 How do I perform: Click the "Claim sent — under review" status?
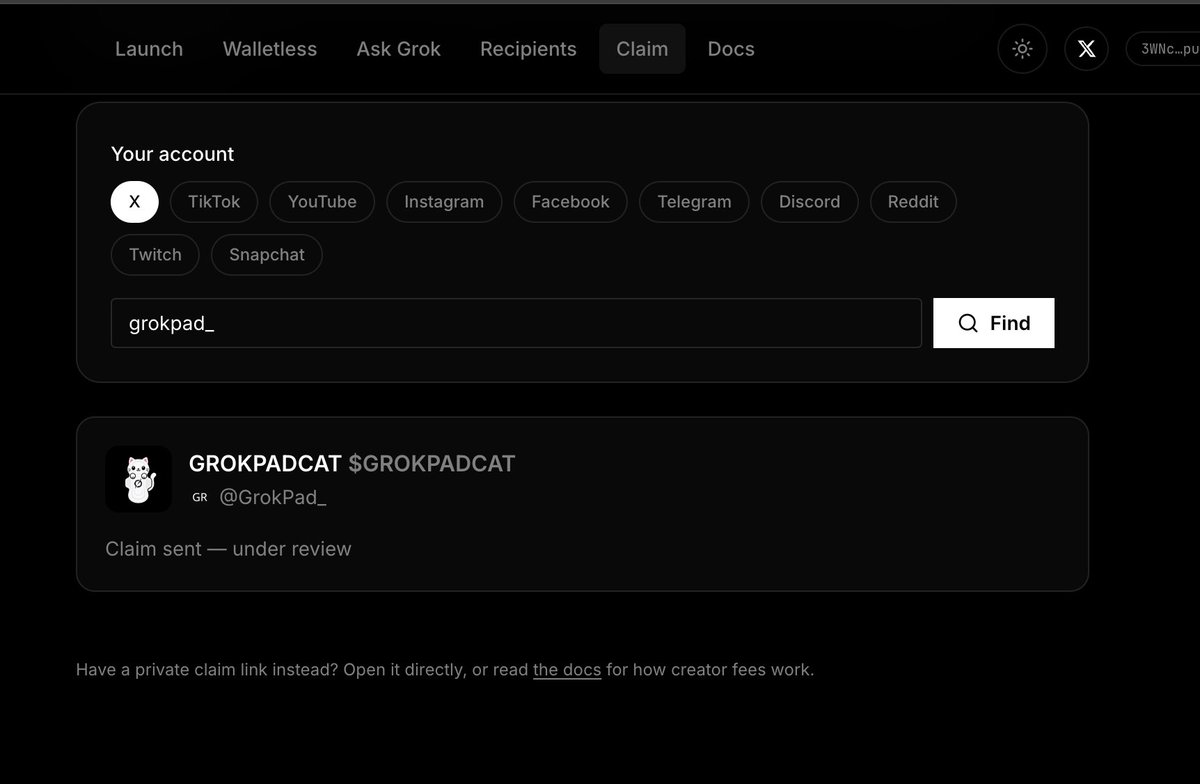228,549
